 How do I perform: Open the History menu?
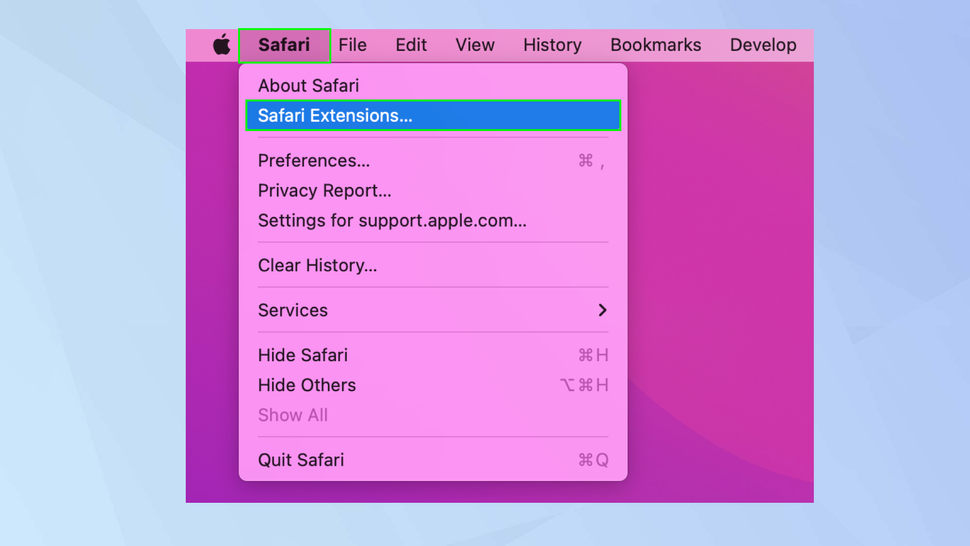tap(552, 45)
